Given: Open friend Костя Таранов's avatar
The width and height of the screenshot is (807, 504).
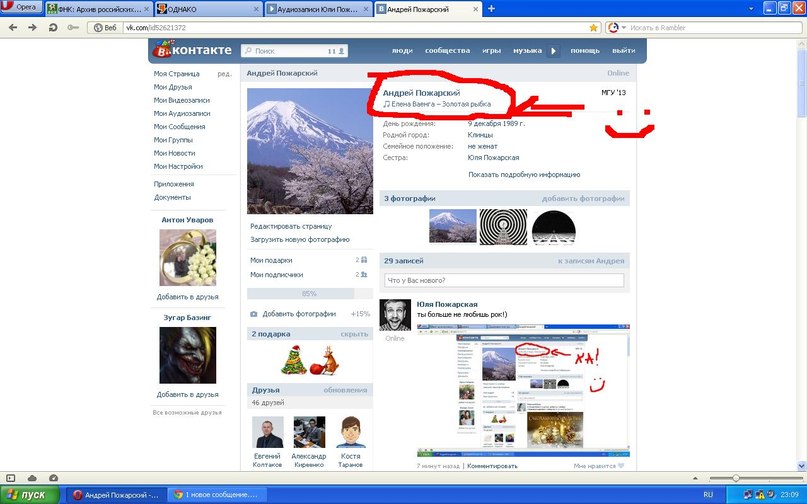Looking at the screenshot, I should [350, 432].
